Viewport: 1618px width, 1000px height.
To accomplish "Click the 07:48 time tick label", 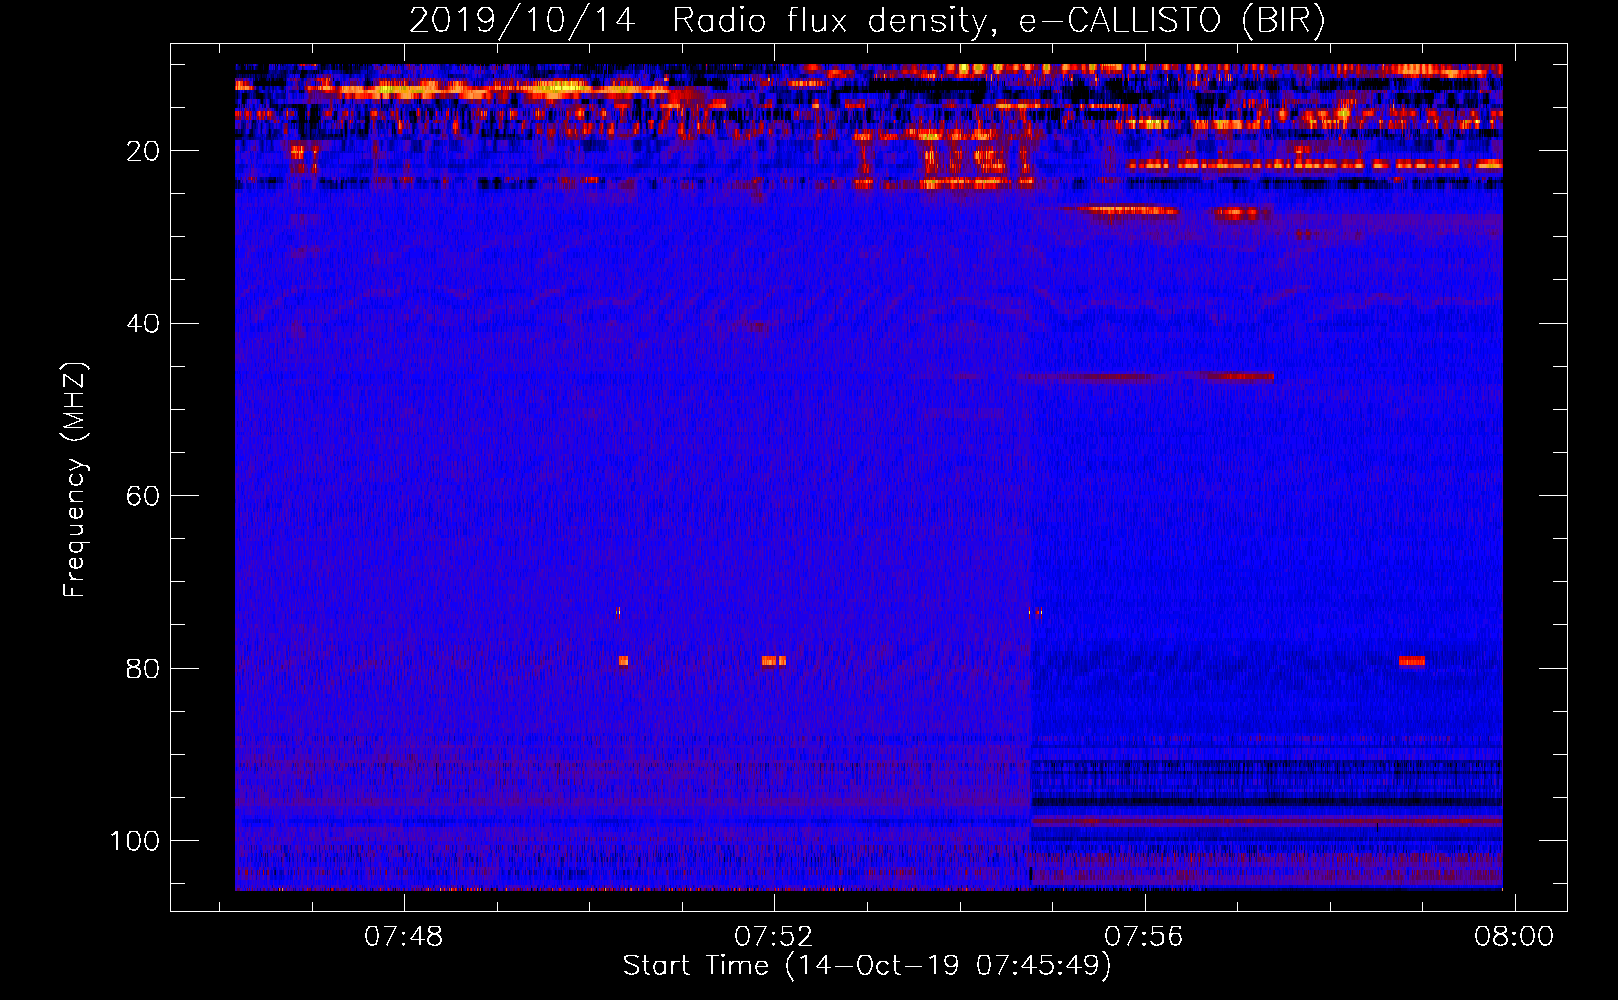I will coord(404,936).
